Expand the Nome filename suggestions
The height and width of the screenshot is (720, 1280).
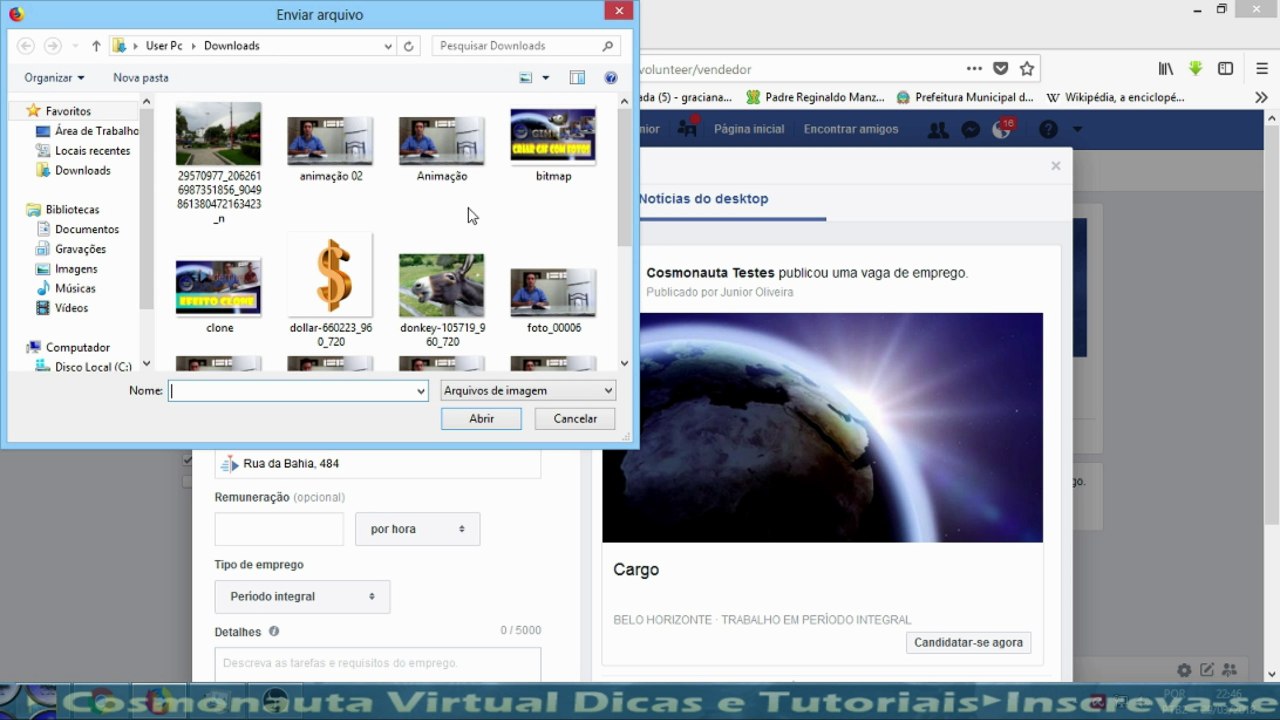(x=420, y=391)
